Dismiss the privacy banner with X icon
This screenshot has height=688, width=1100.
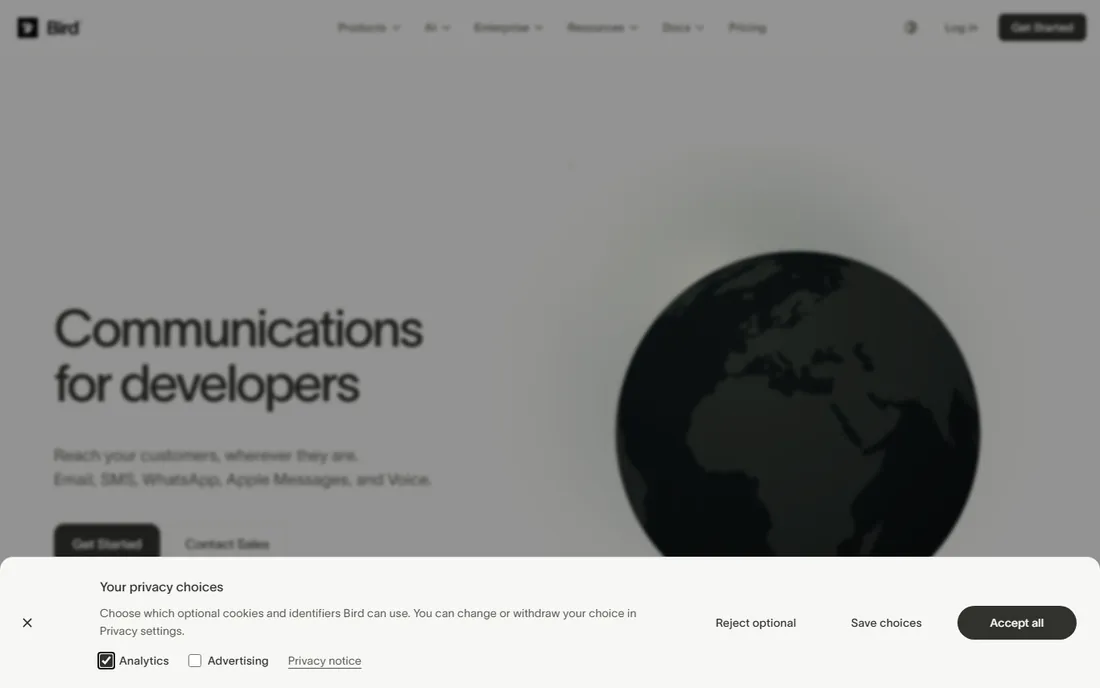pos(27,623)
